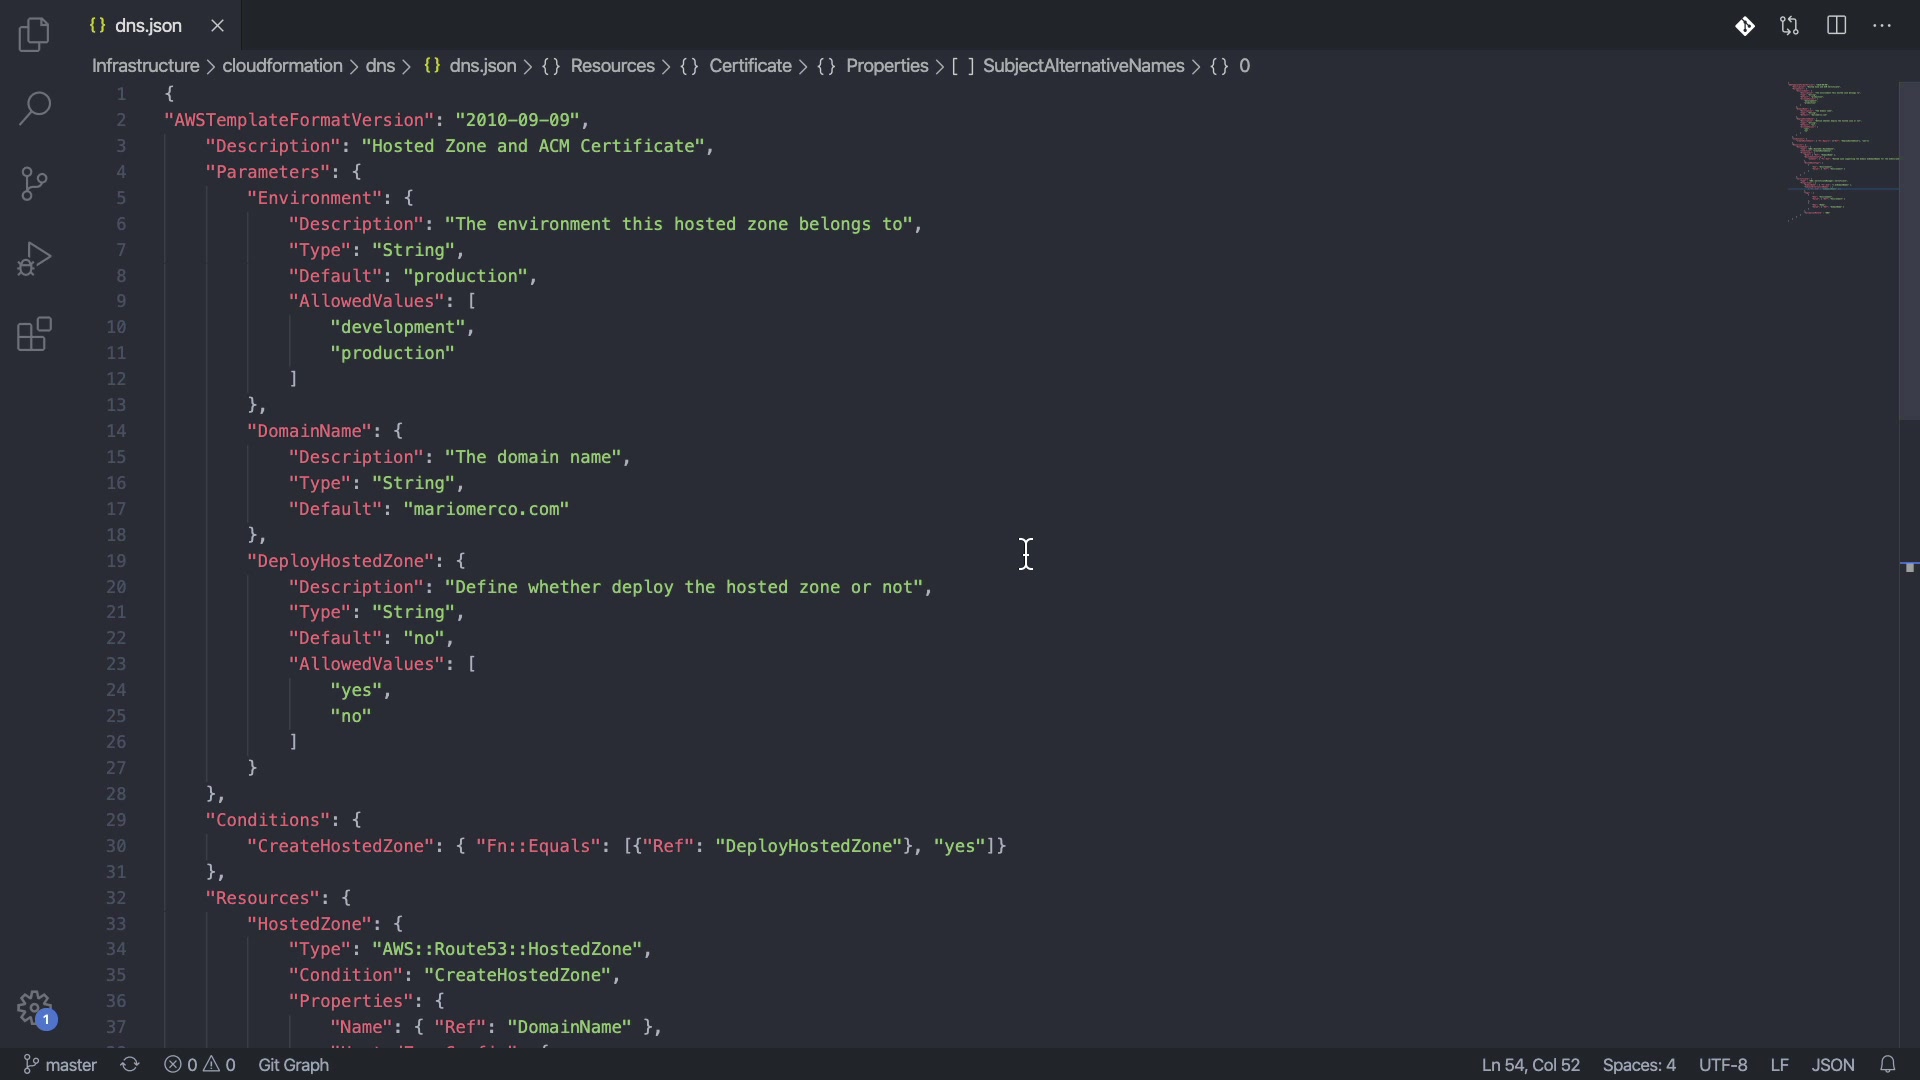1920x1080 pixels.
Task: Open the Source Control view
Action: click(x=34, y=184)
